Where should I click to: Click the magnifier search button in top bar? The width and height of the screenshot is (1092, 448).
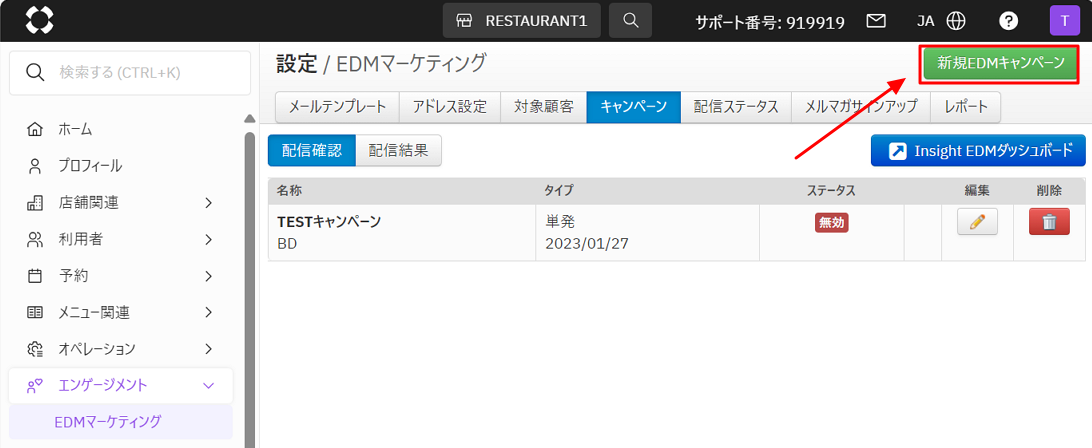point(630,20)
